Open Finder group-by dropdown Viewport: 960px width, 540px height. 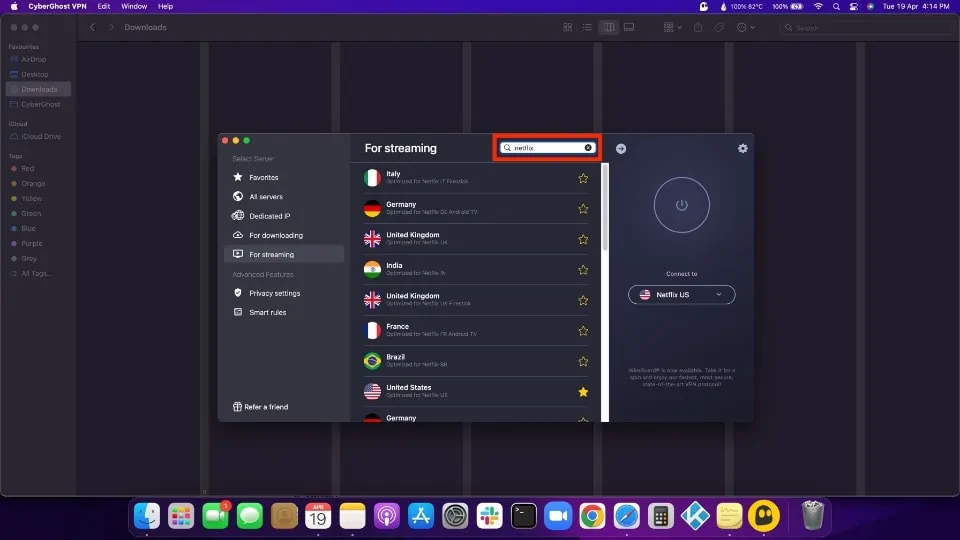672,27
